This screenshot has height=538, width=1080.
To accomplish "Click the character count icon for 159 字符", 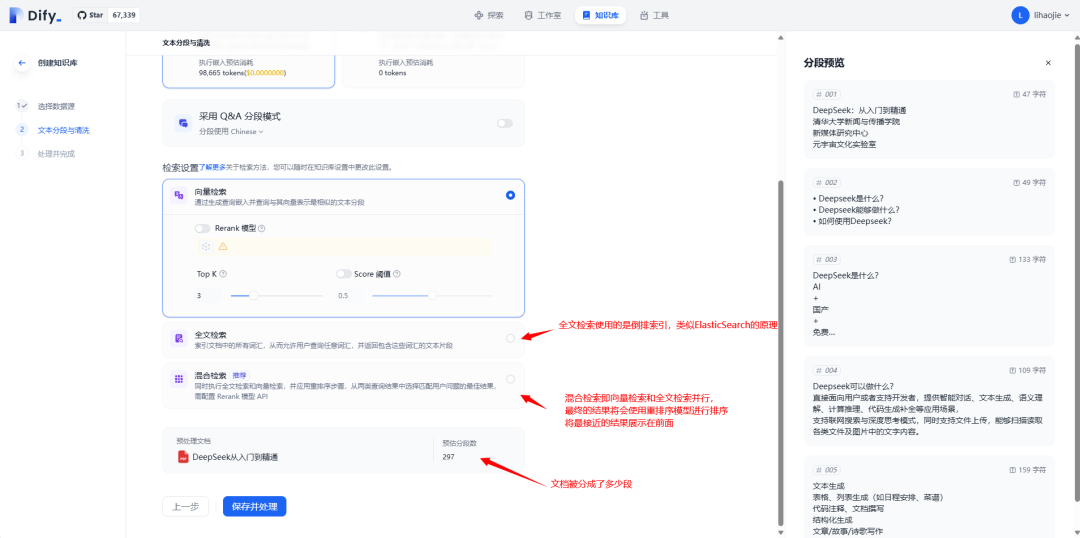I will [1012, 470].
